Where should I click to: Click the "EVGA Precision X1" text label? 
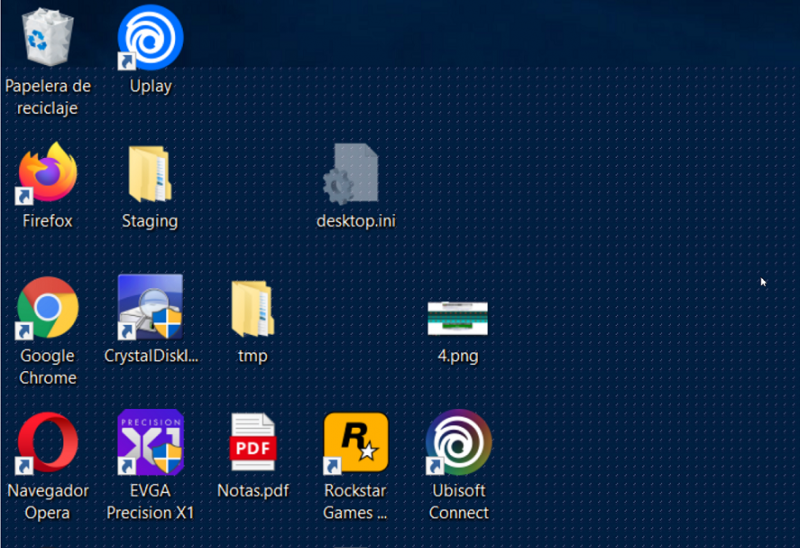coord(150,502)
